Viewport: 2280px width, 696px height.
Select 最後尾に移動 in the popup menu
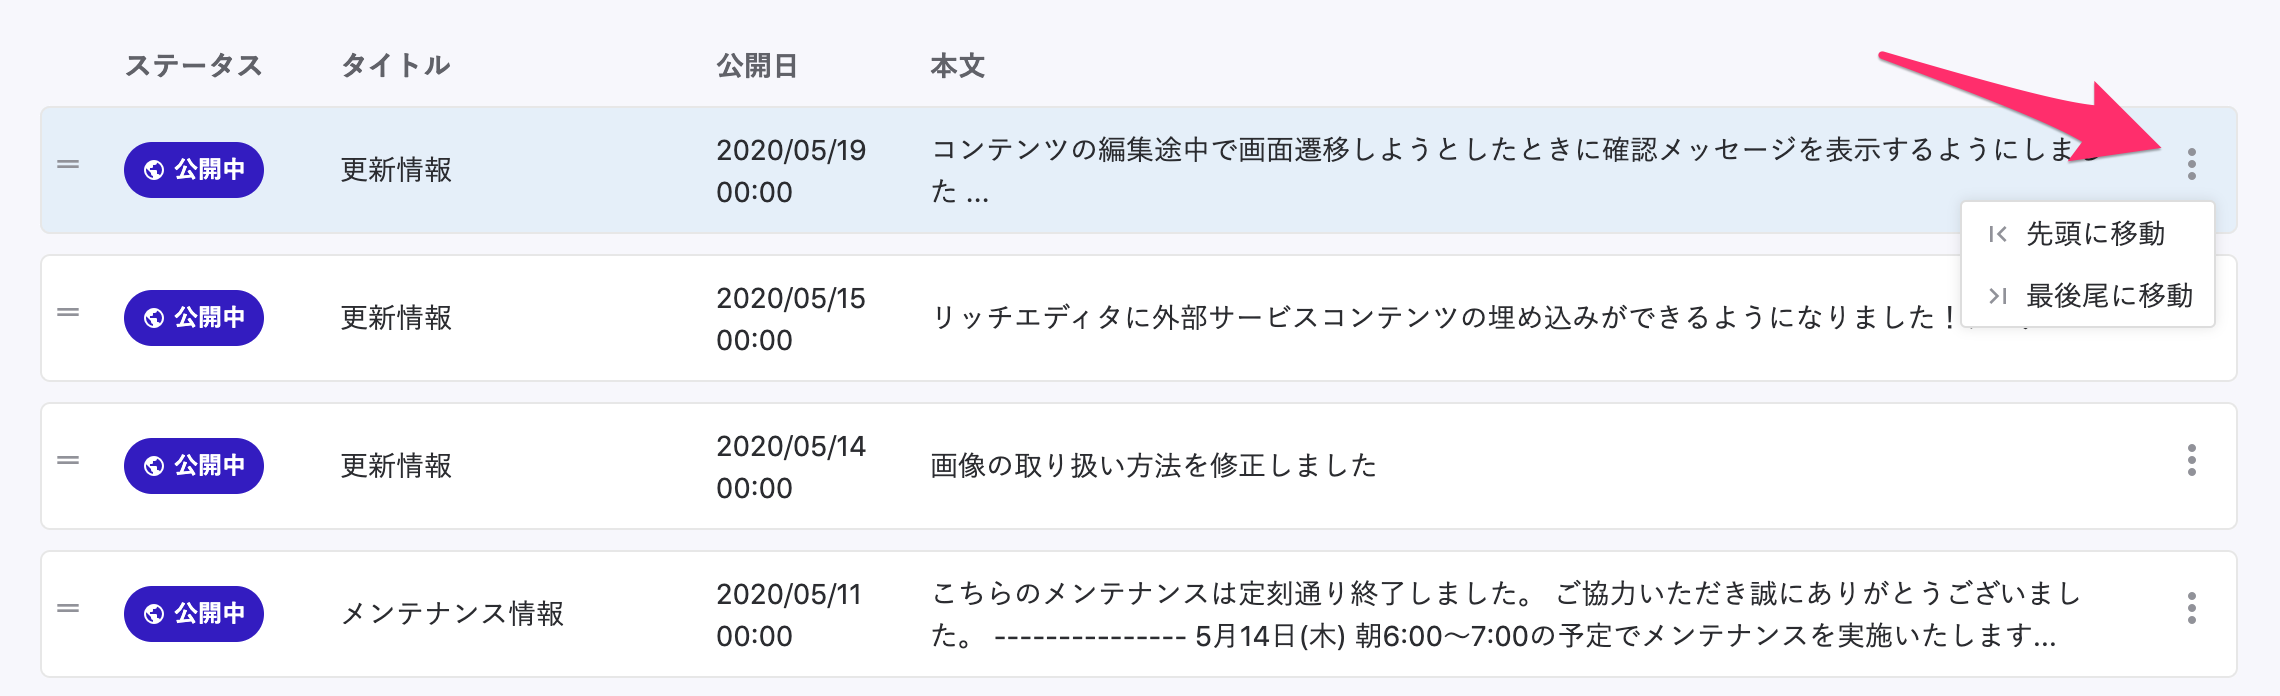click(2108, 296)
